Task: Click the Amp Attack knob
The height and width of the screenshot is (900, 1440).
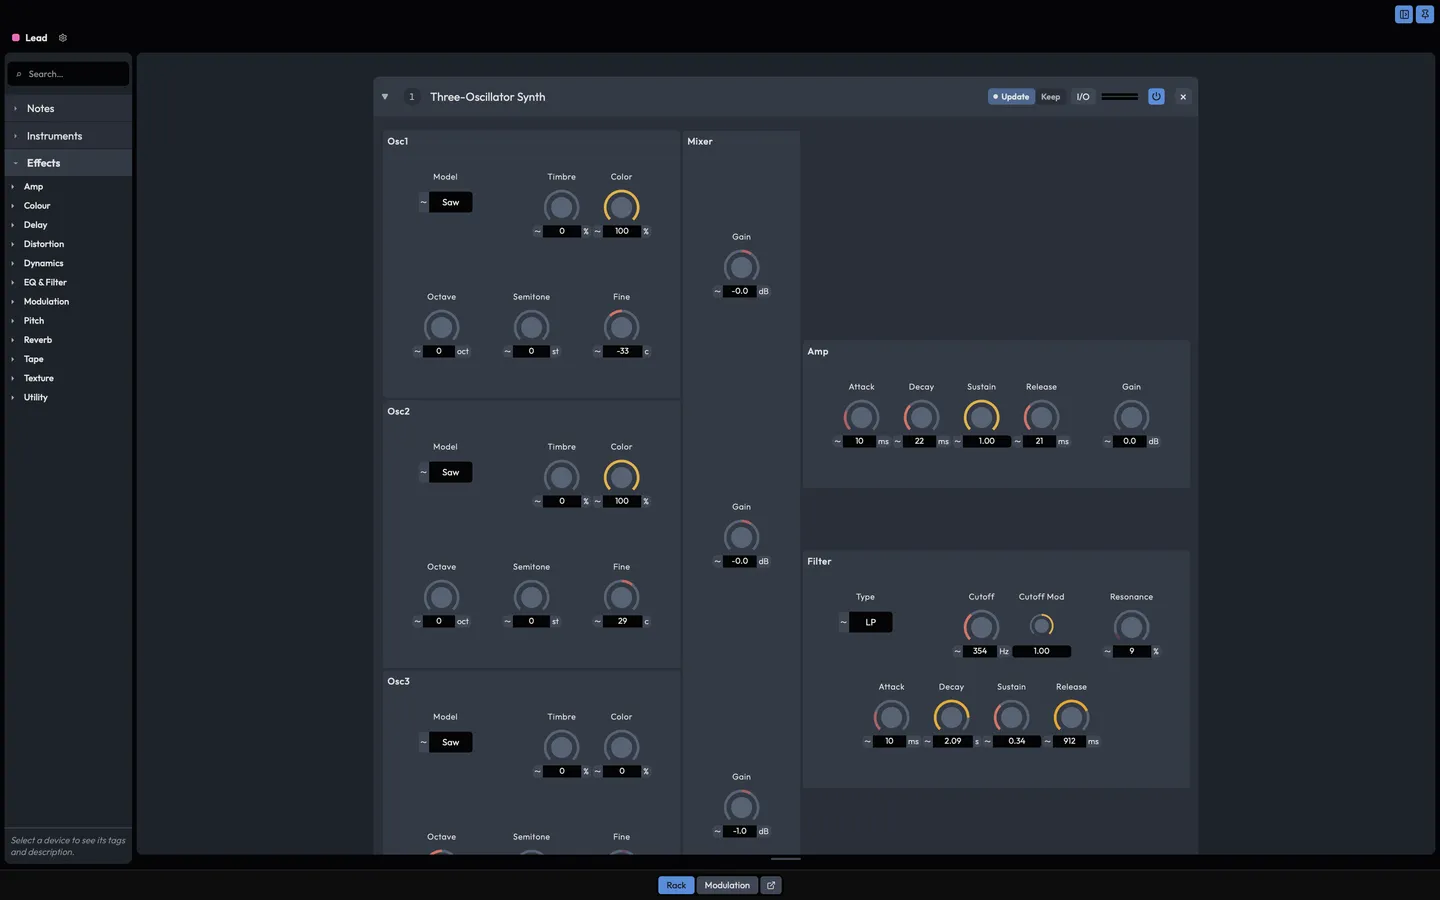Action: click(x=861, y=417)
